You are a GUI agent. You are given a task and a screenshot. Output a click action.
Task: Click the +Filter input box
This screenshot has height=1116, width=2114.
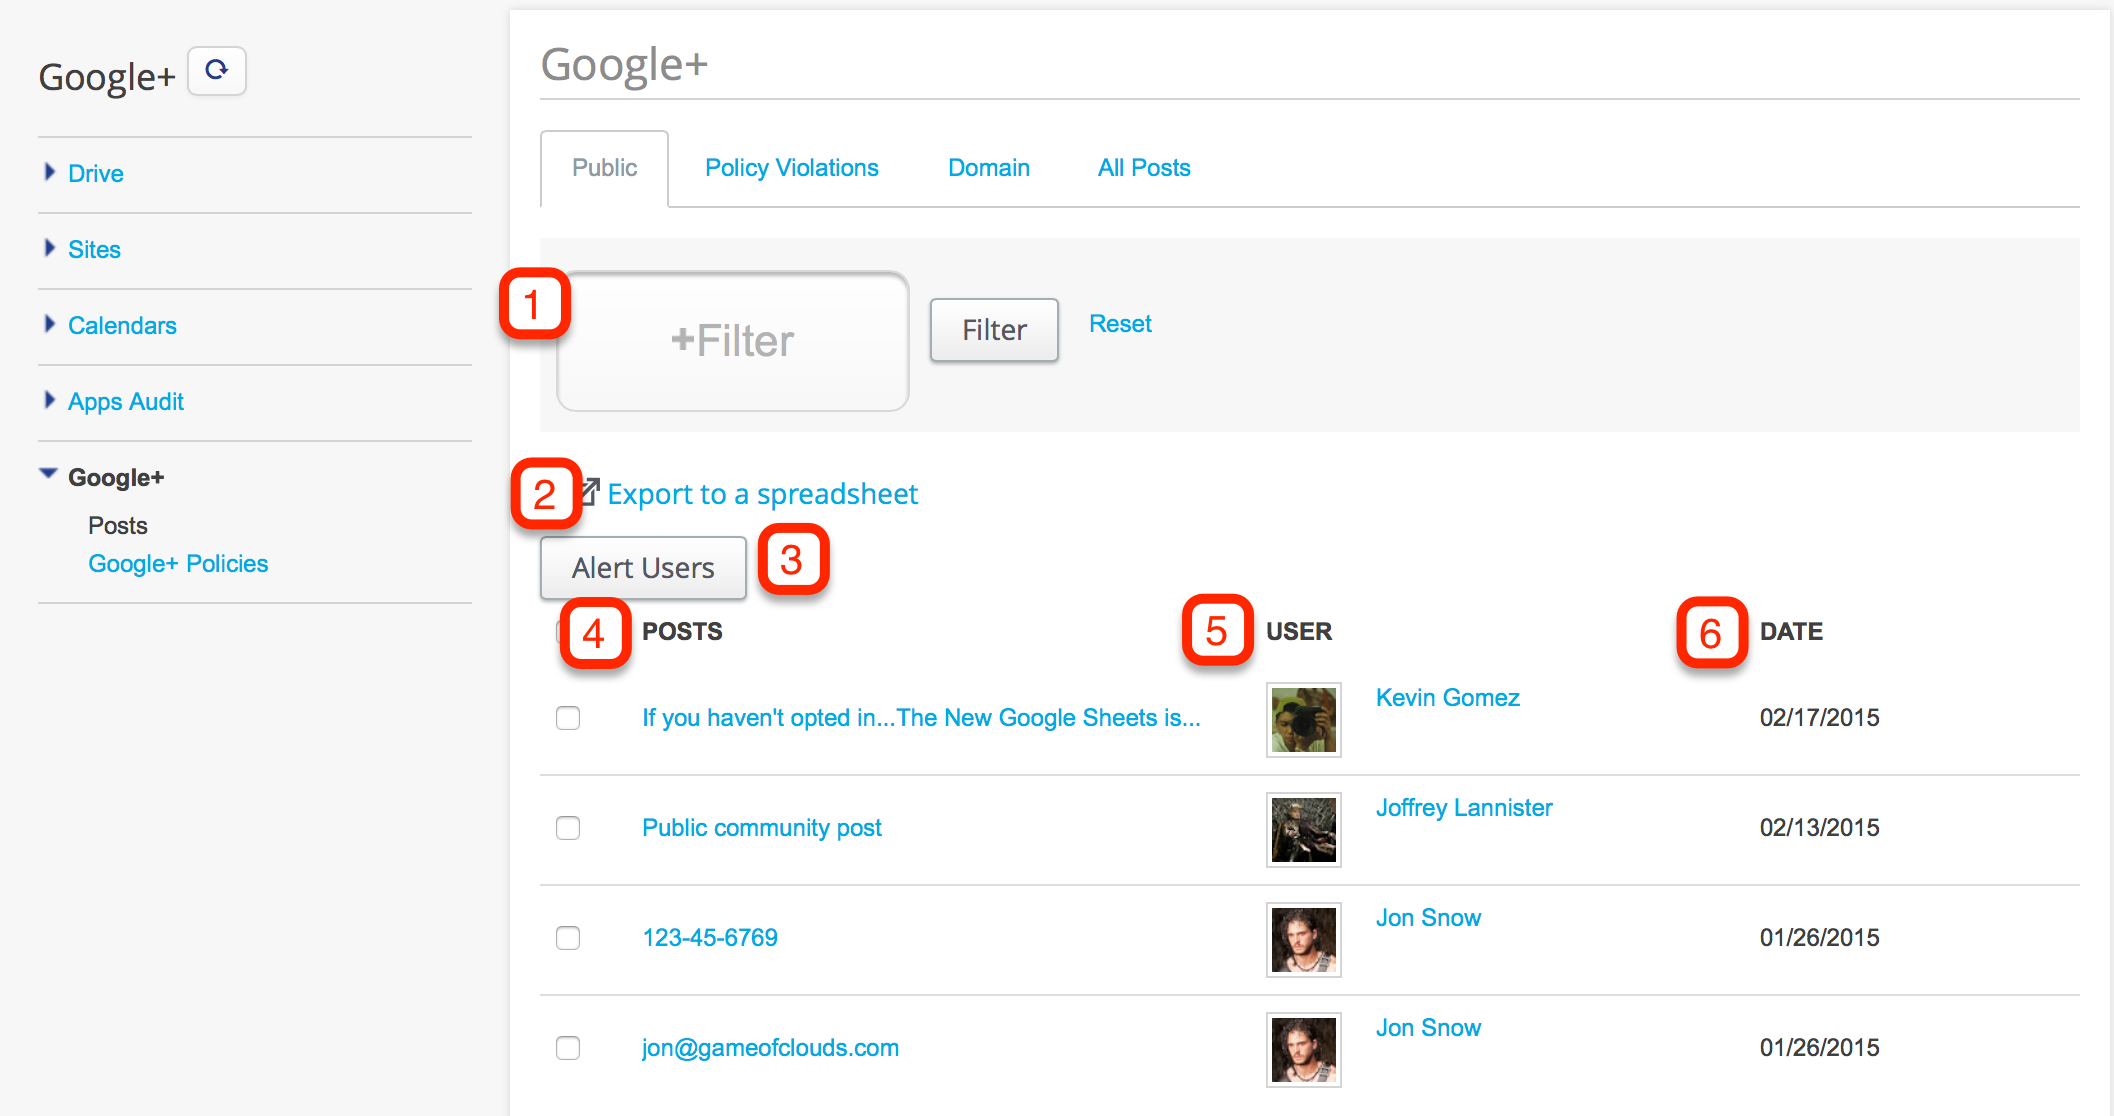pos(733,341)
